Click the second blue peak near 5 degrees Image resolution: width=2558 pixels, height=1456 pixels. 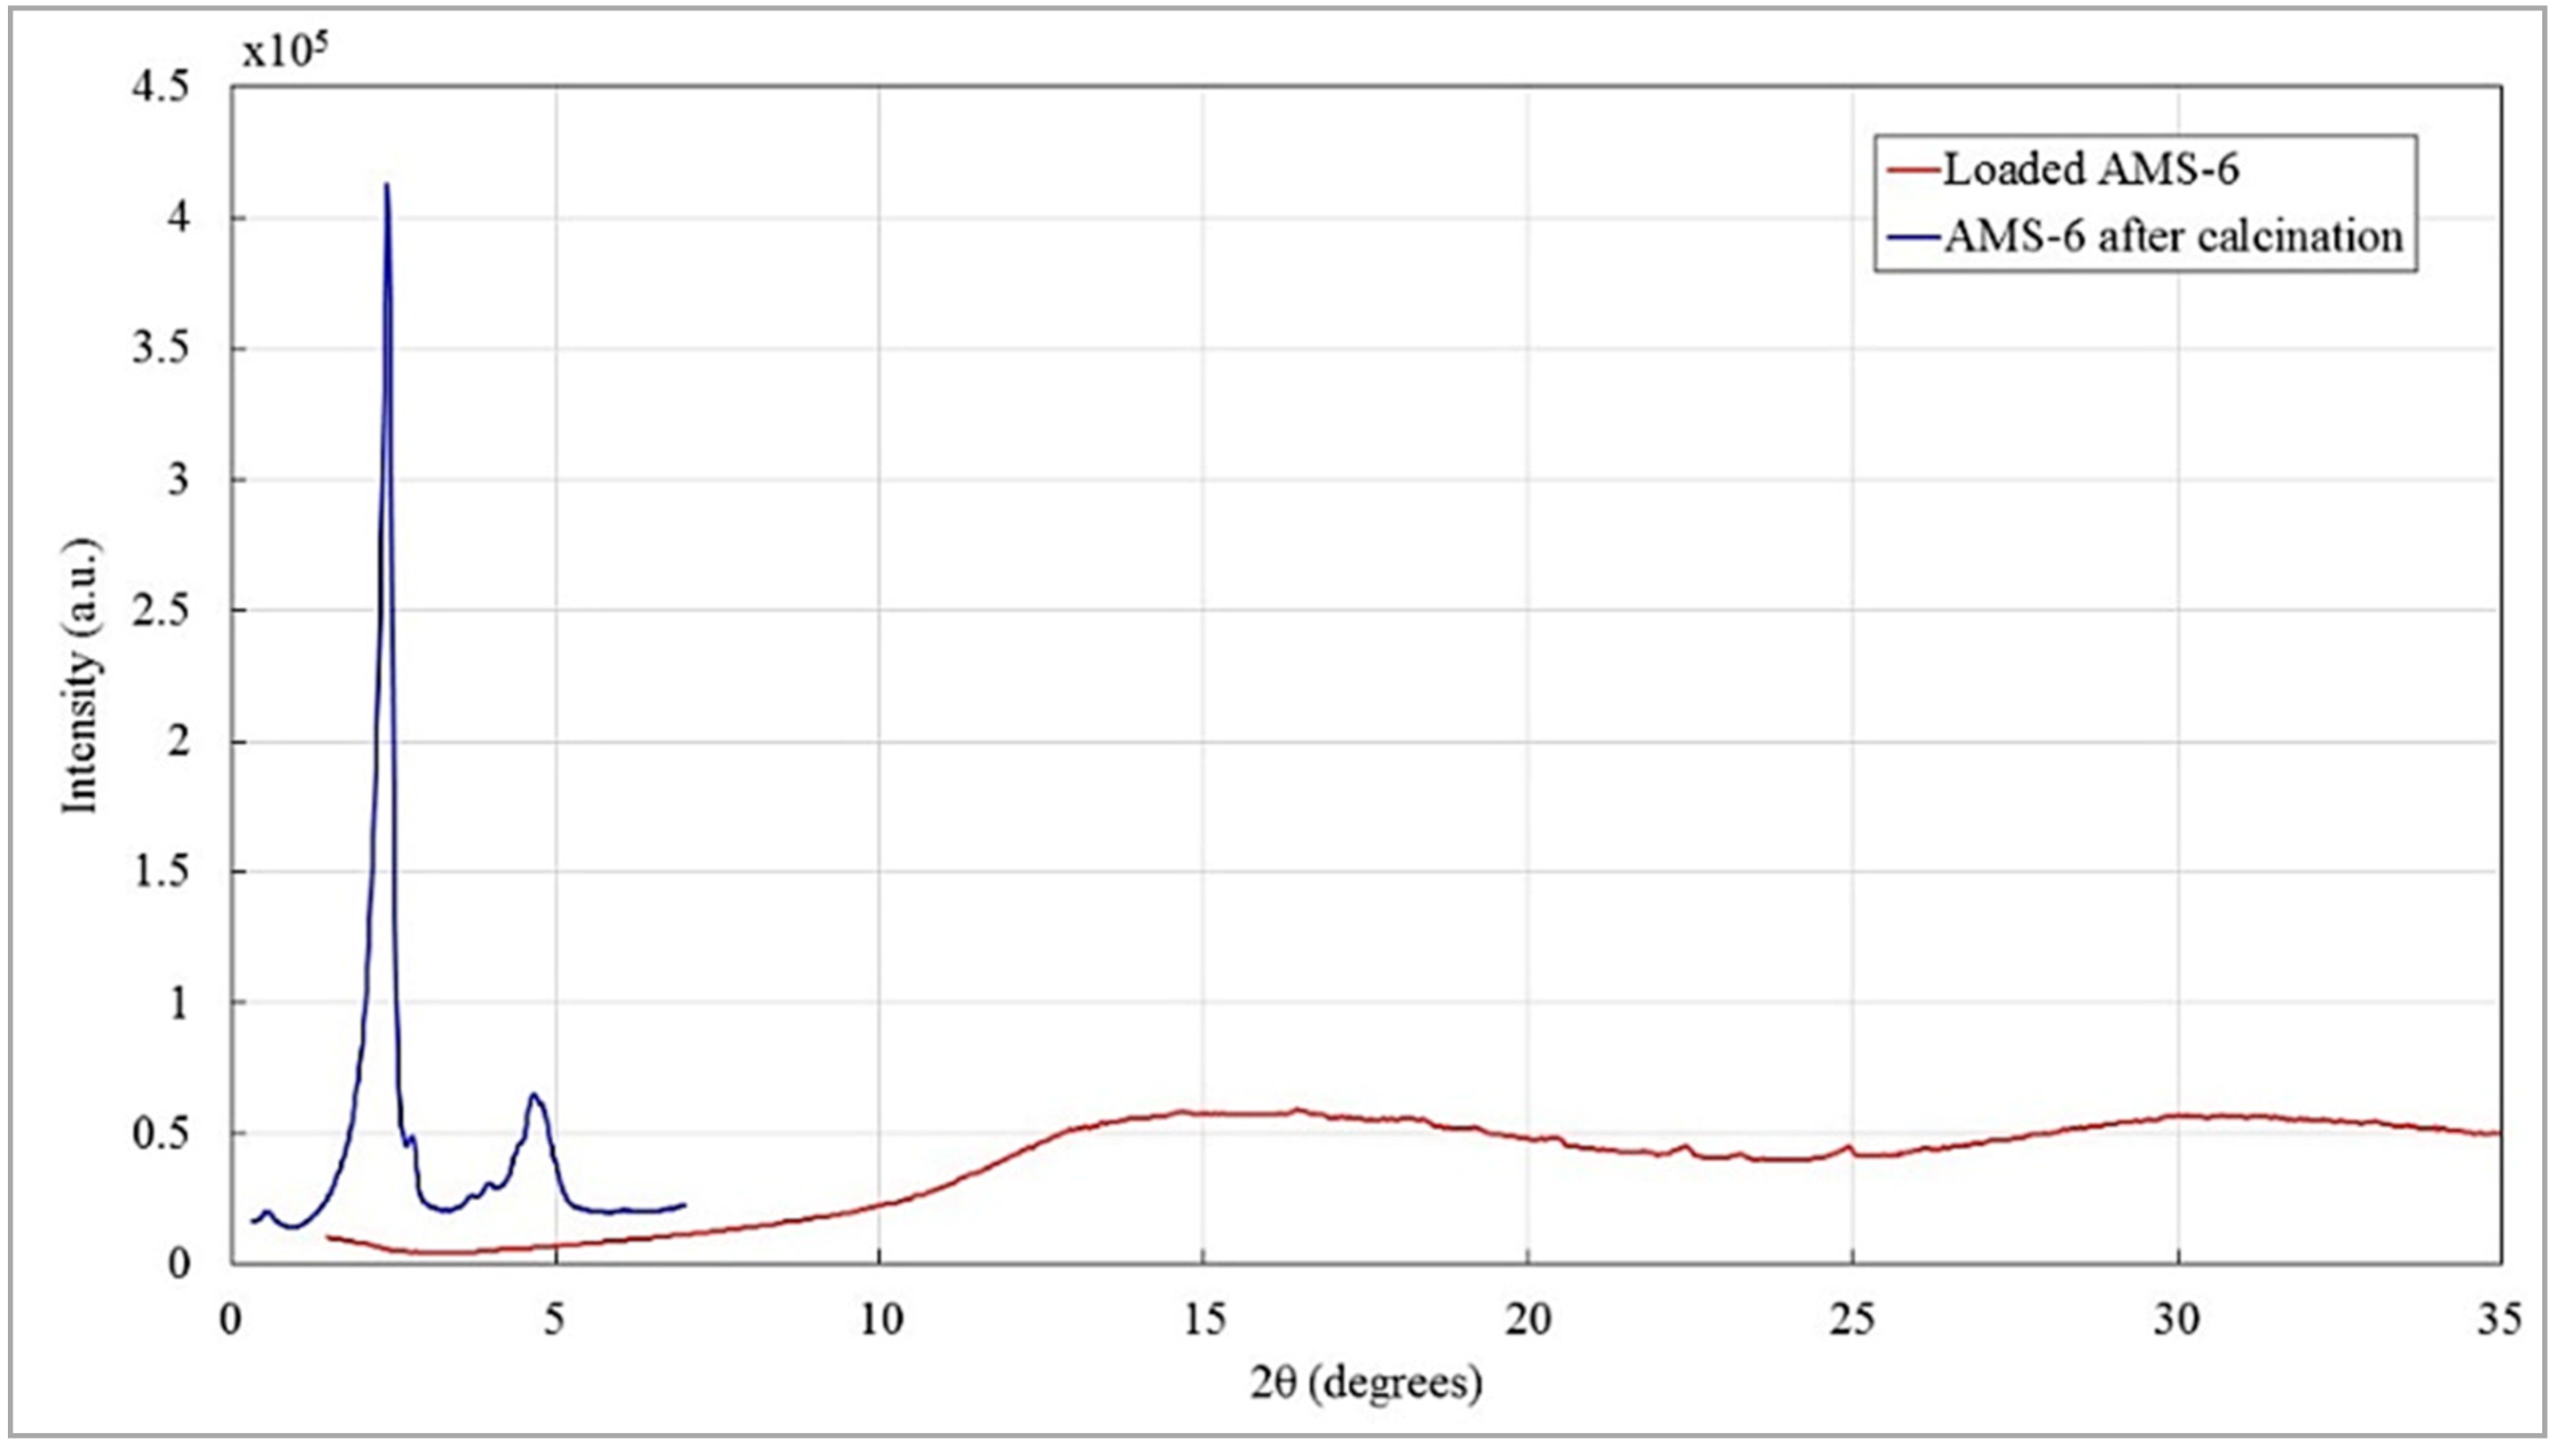[535, 1097]
